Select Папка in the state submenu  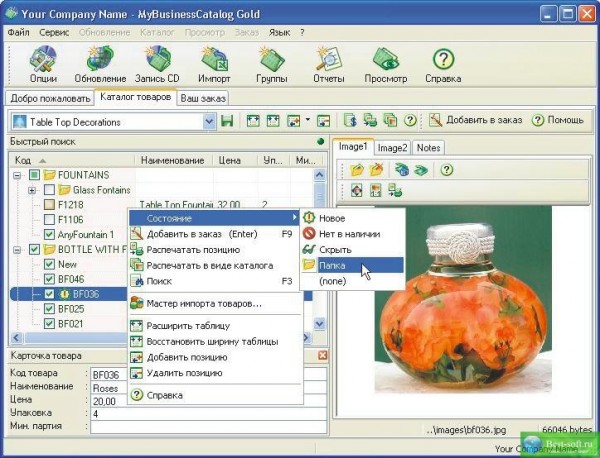[352, 265]
